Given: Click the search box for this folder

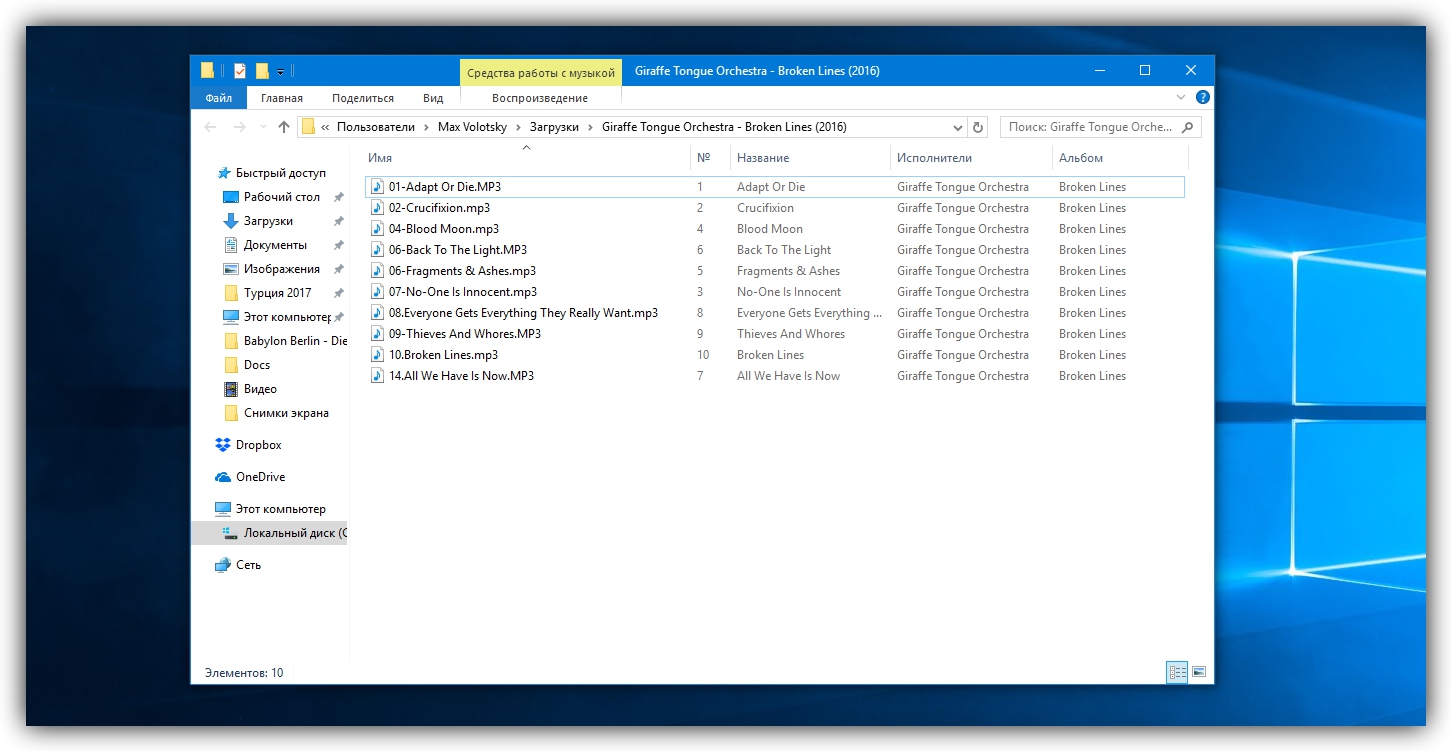Looking at the screenshot, I should click(1088, 127).
